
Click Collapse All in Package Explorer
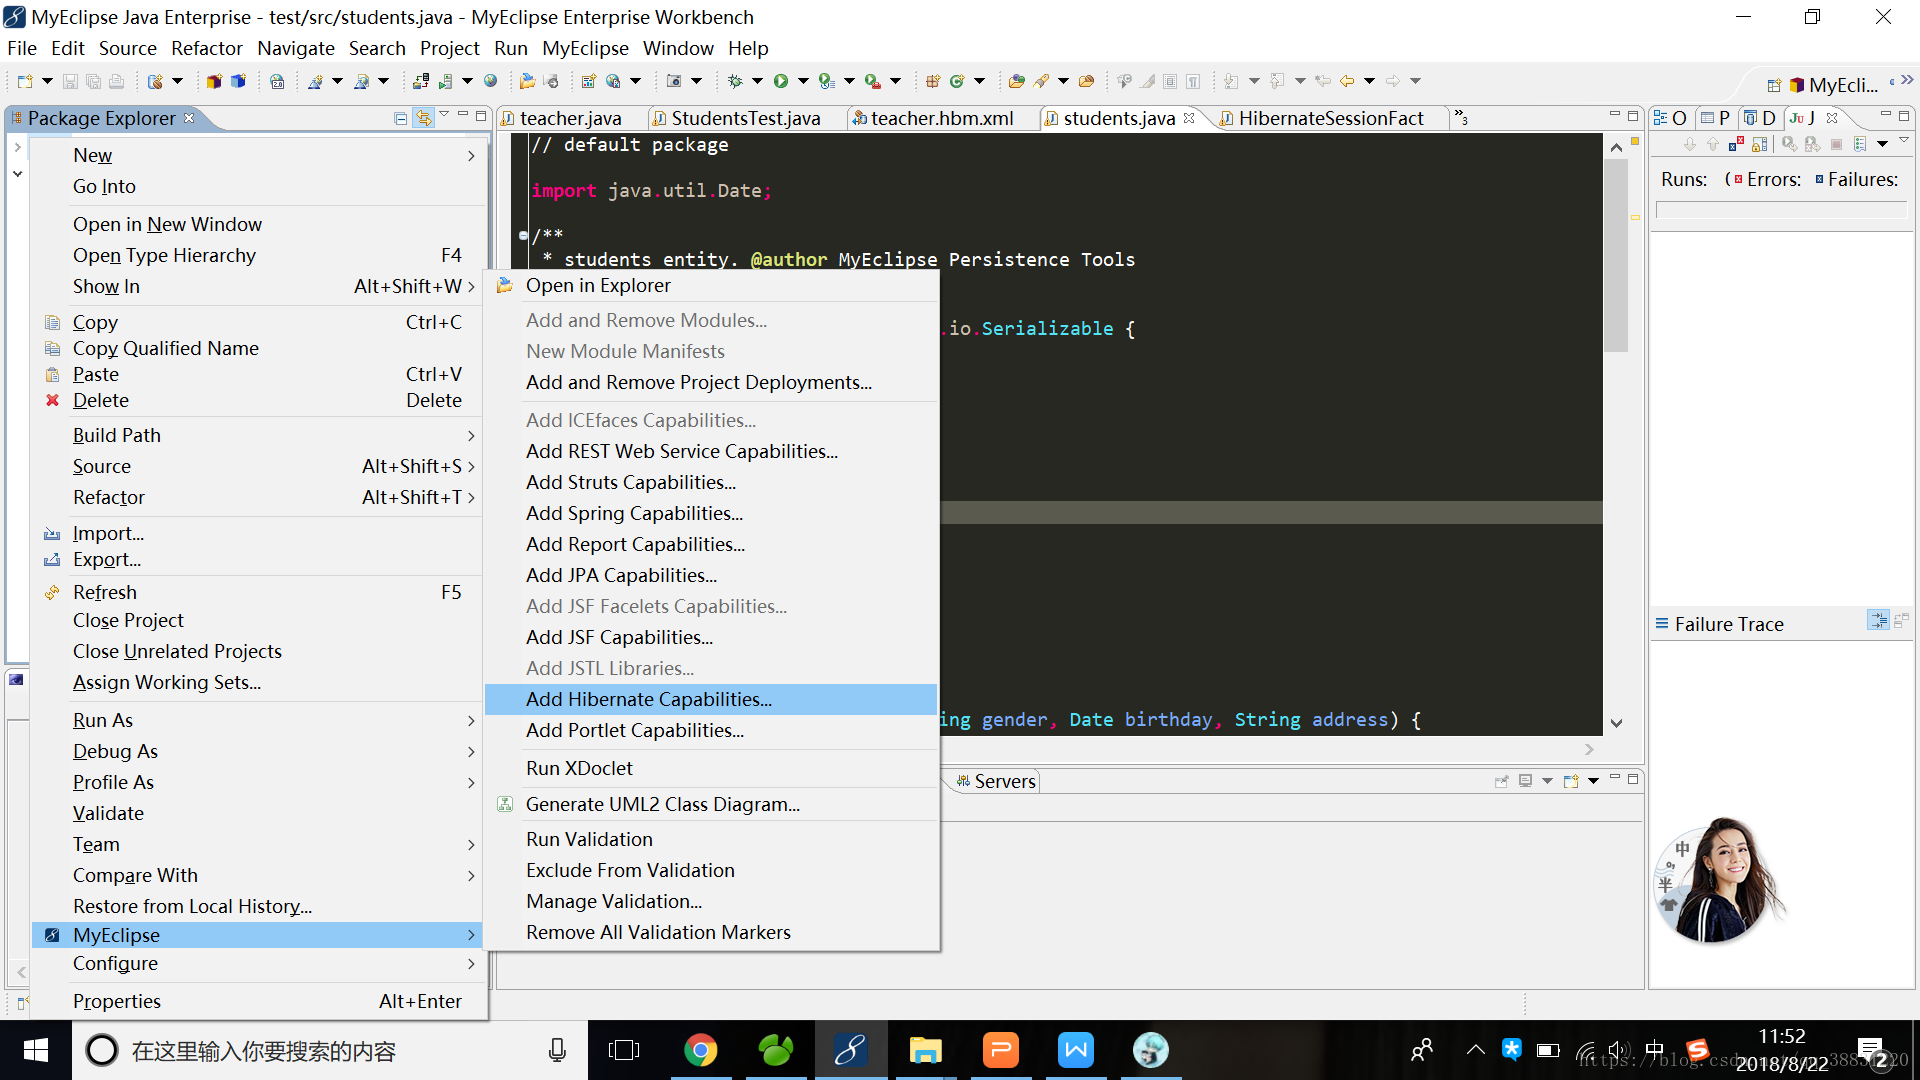(400, 118)
